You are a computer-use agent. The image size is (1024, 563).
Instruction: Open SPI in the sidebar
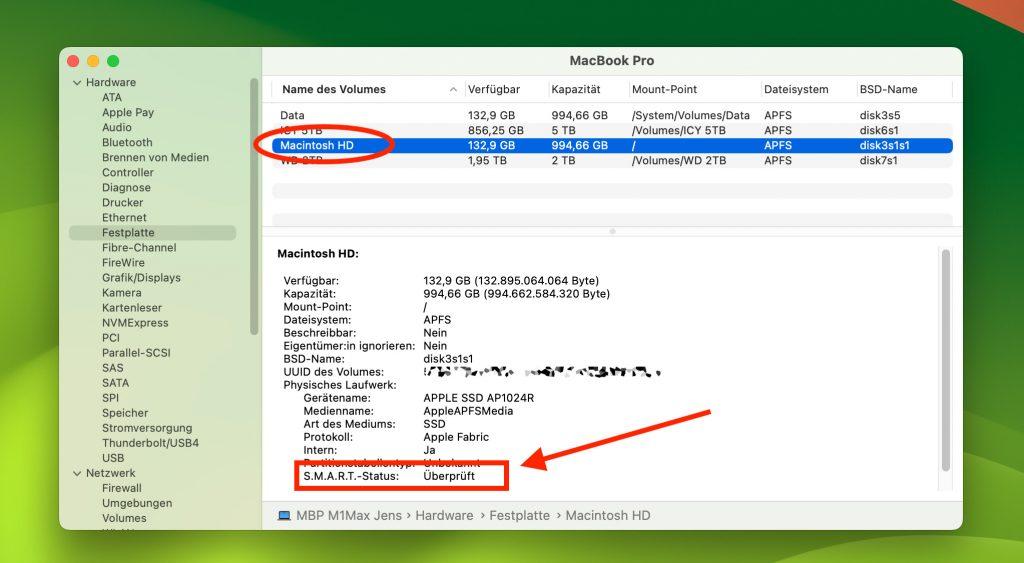pyautogui.click(x=110, y=398)
